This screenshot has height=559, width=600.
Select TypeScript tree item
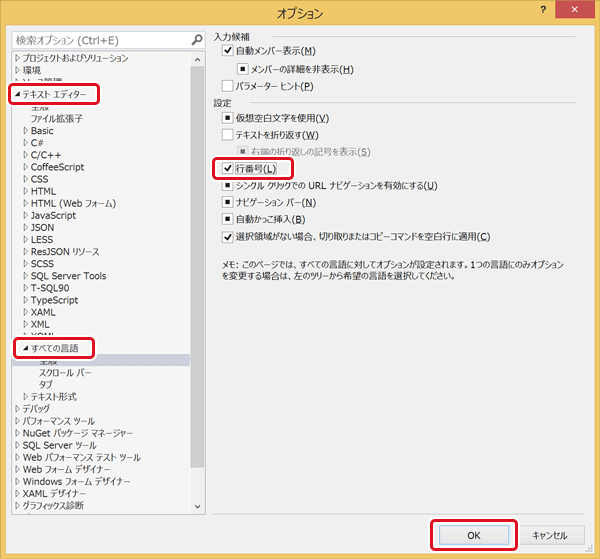(x=54, y=300)
